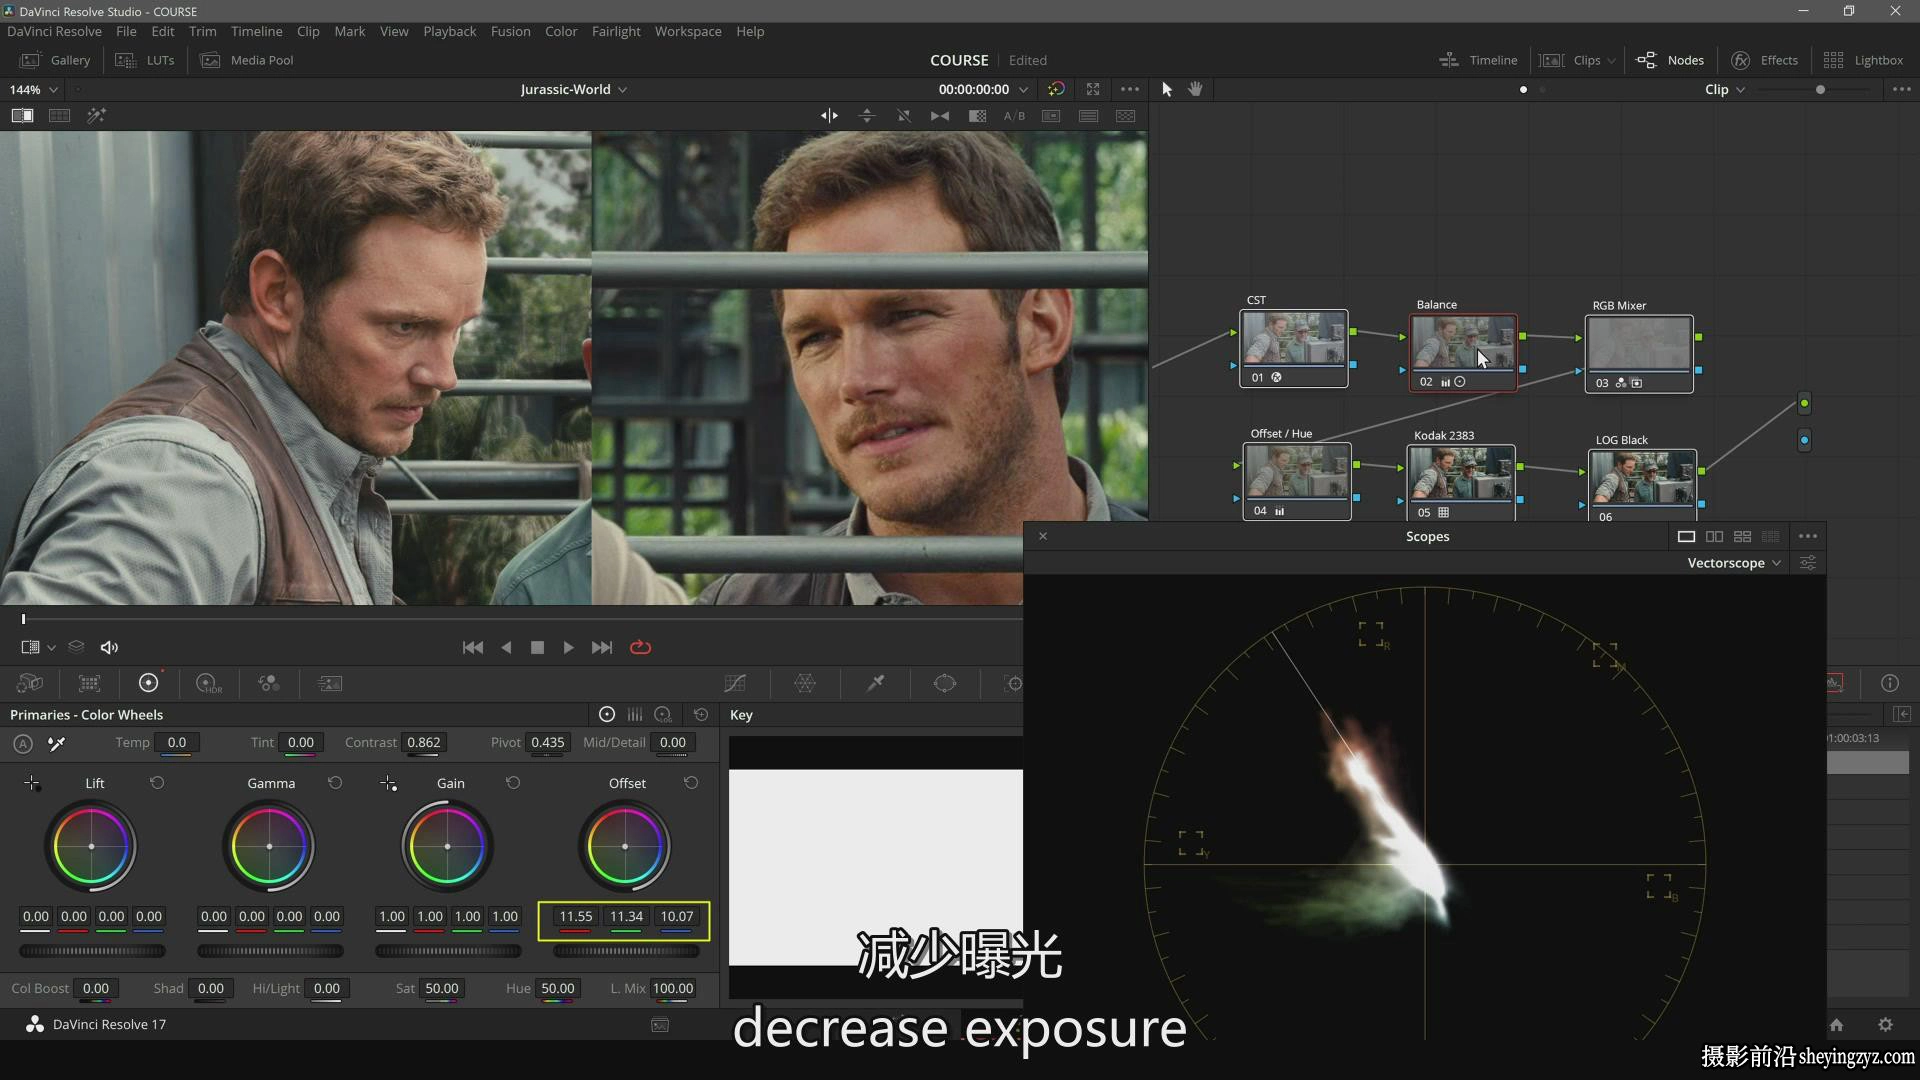1920x1080 pixels.
Task: Open the Color Warper palette
Action: 805,683
